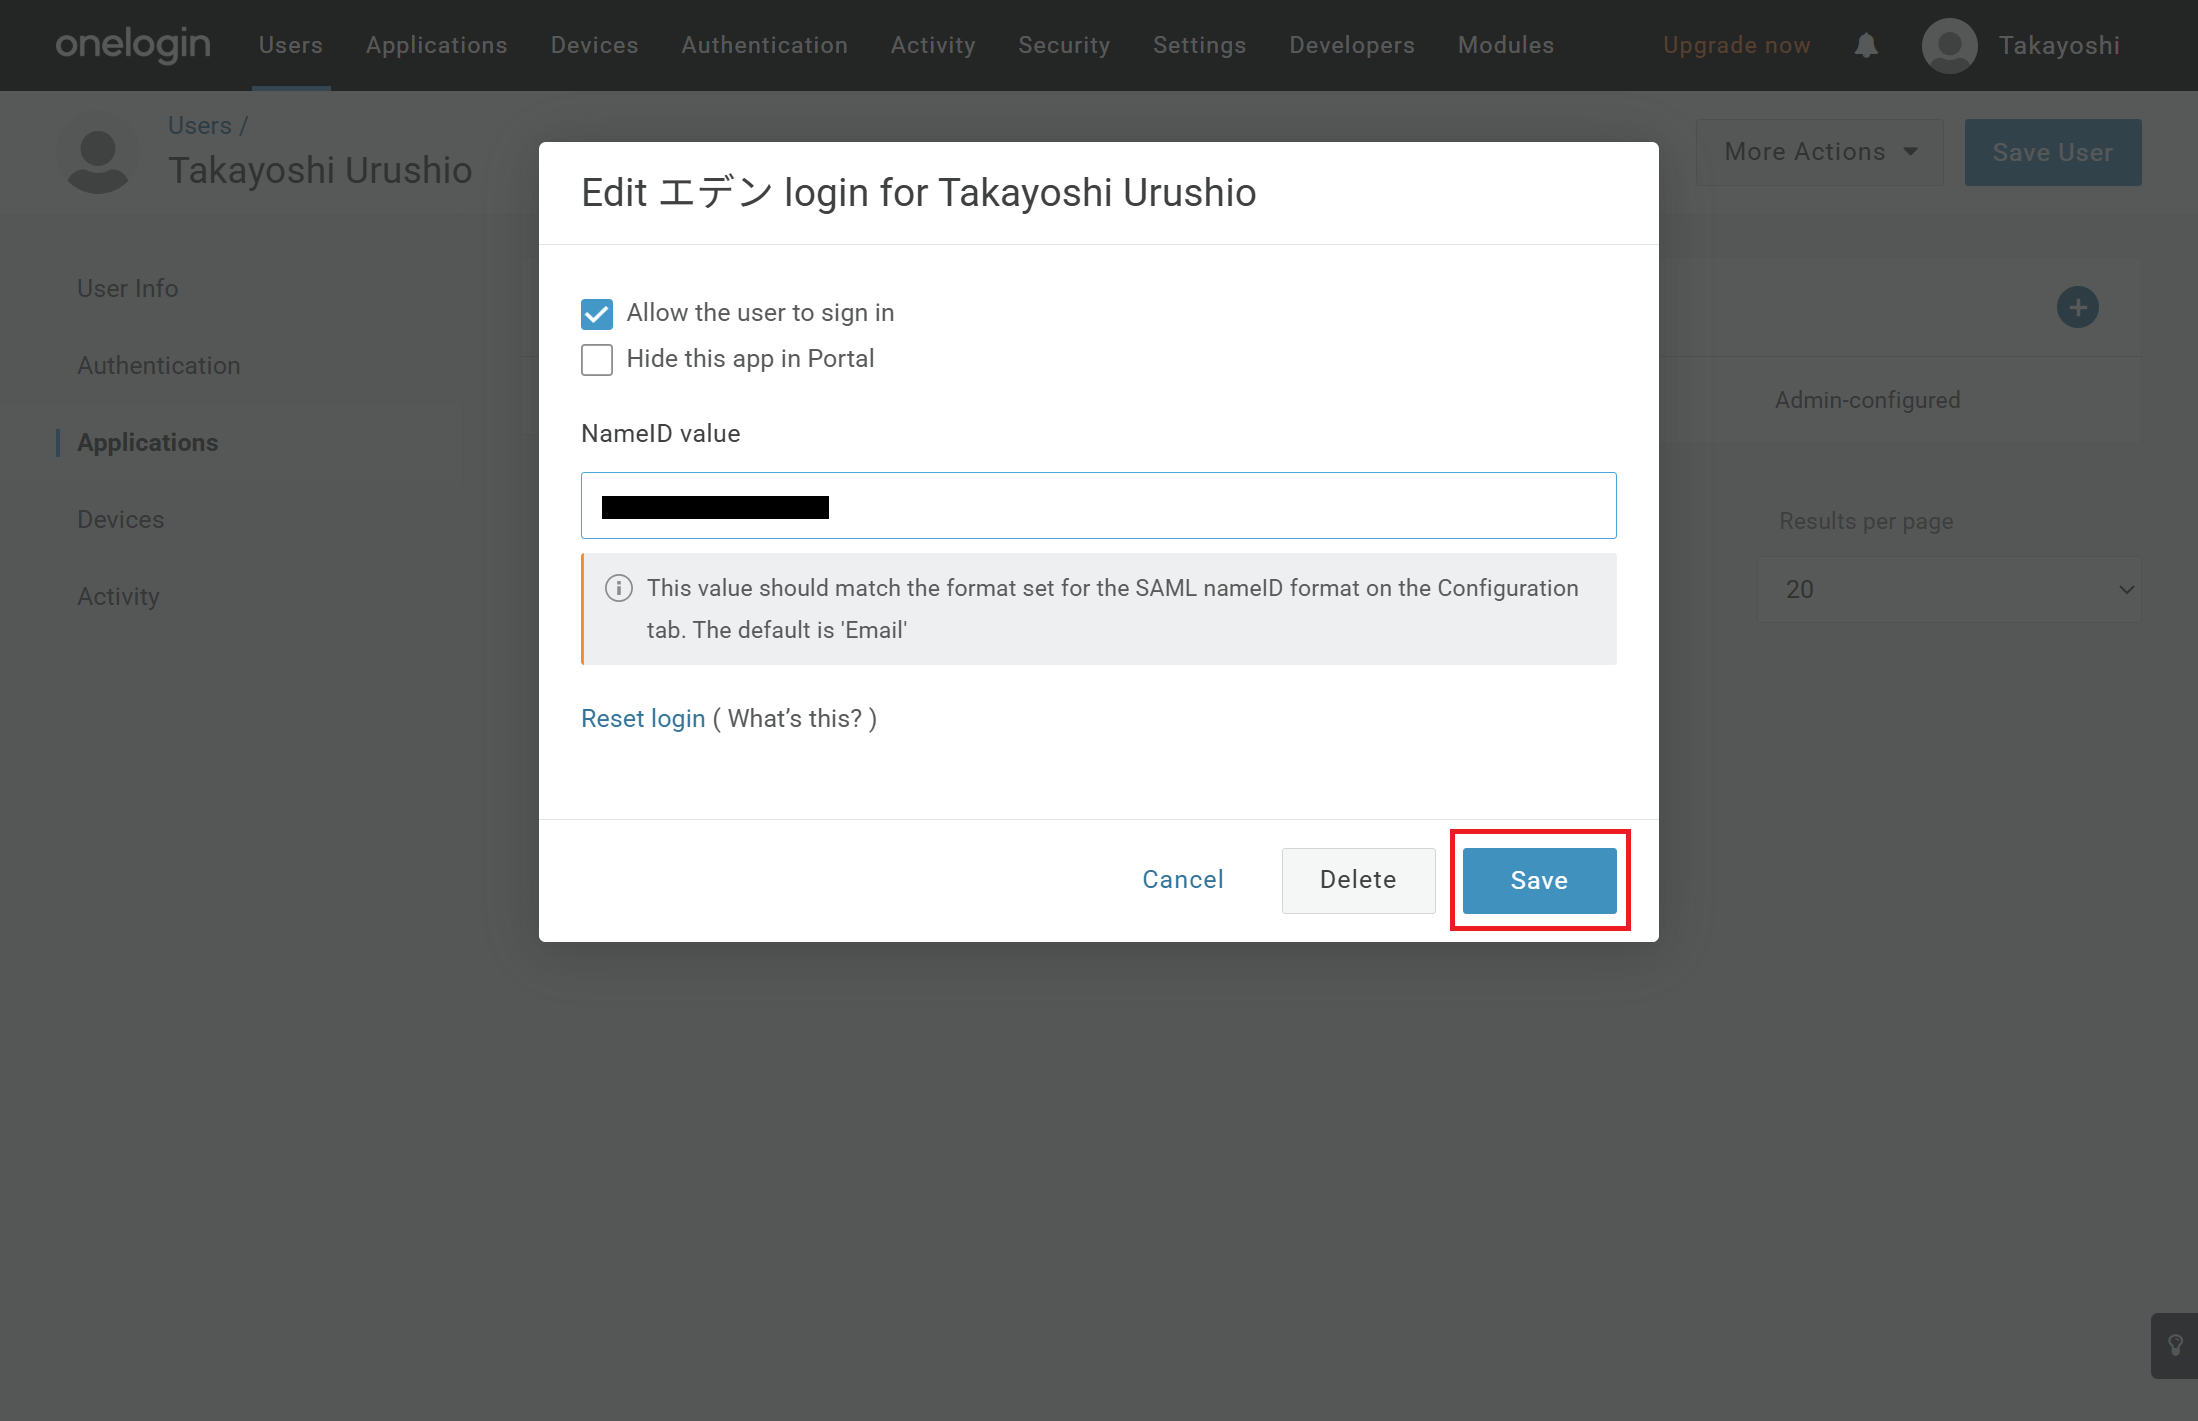The image size is (2198, 1421).
Task: Click the Takayoshi profile avatar
Action: (1949, 46)
